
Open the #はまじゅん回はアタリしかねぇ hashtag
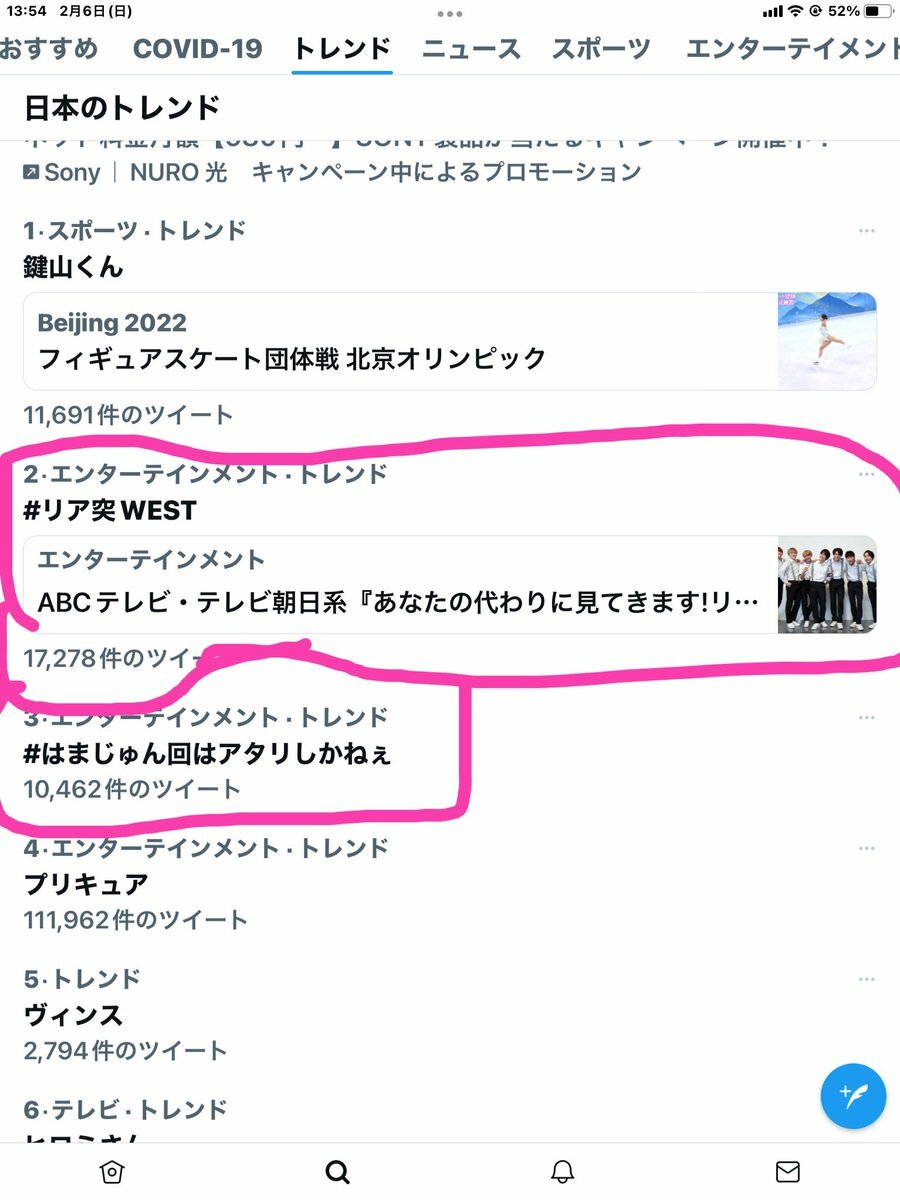click(x=207, y=753)
